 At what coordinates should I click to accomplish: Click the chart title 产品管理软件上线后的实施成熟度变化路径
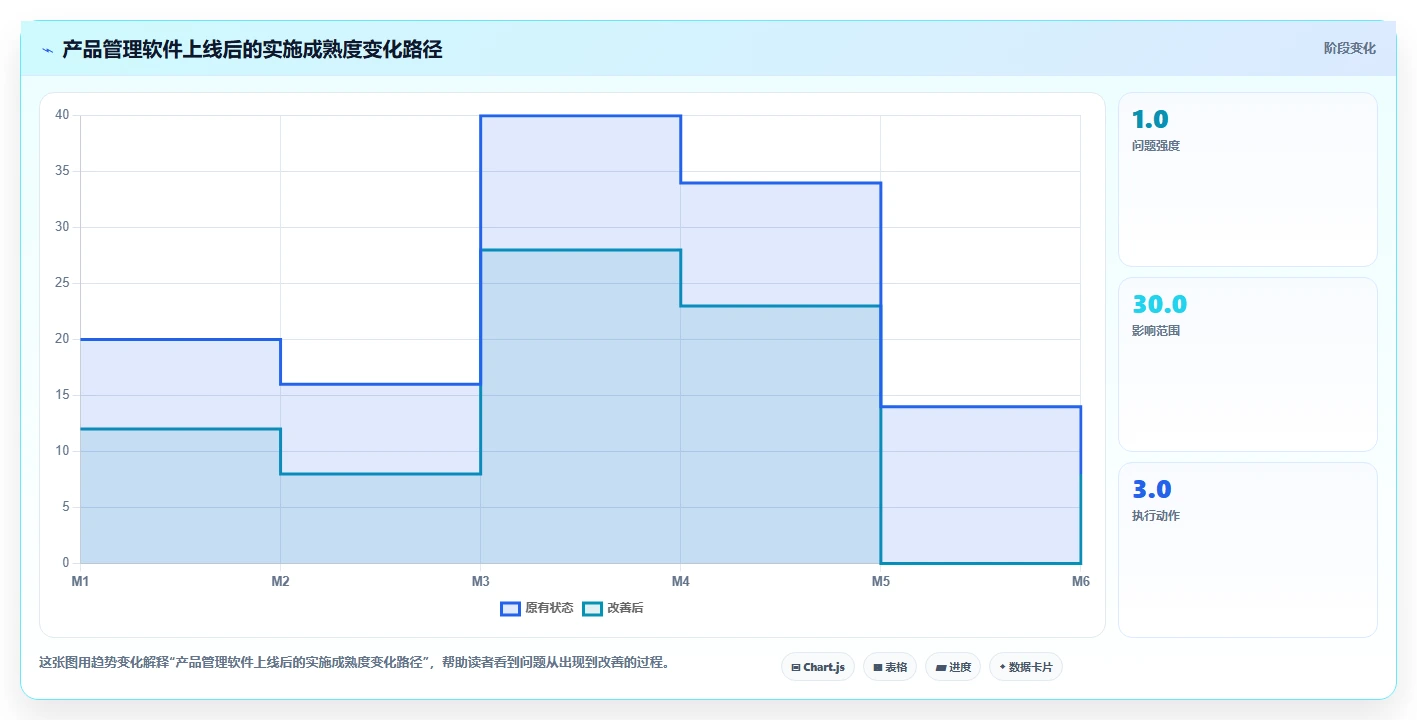click(x=252, y=49)
